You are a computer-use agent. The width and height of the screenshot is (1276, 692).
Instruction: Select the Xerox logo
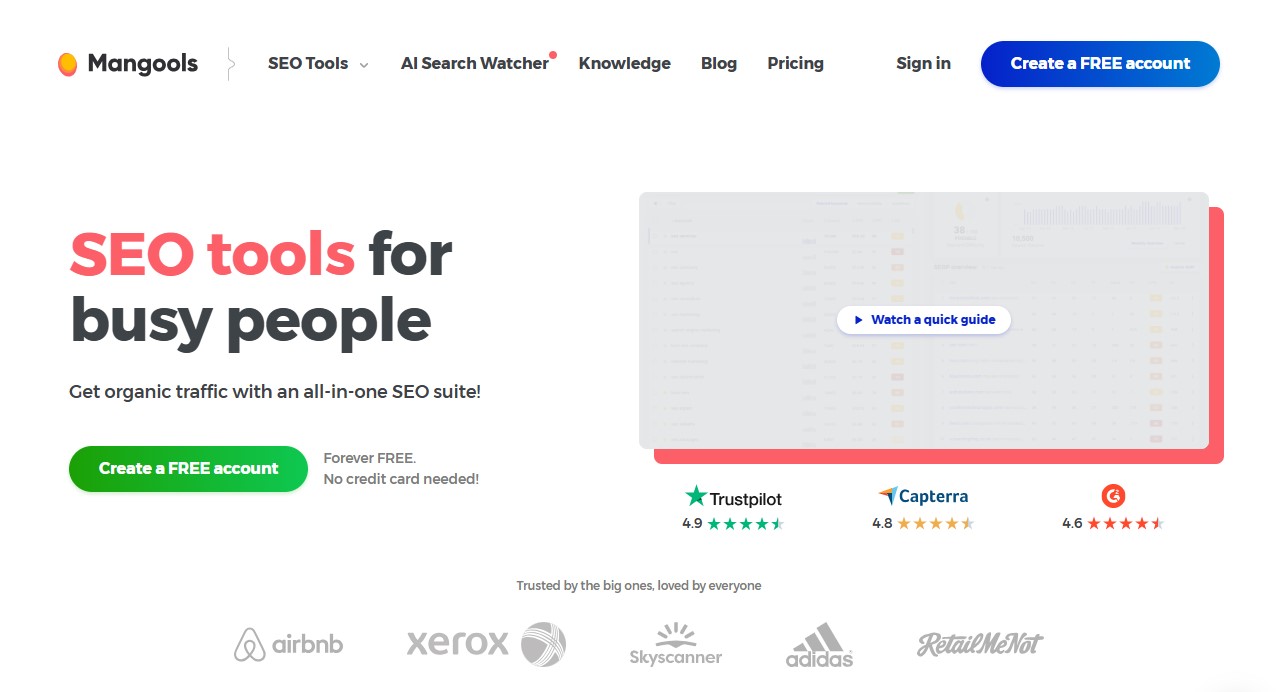point(485,644)
